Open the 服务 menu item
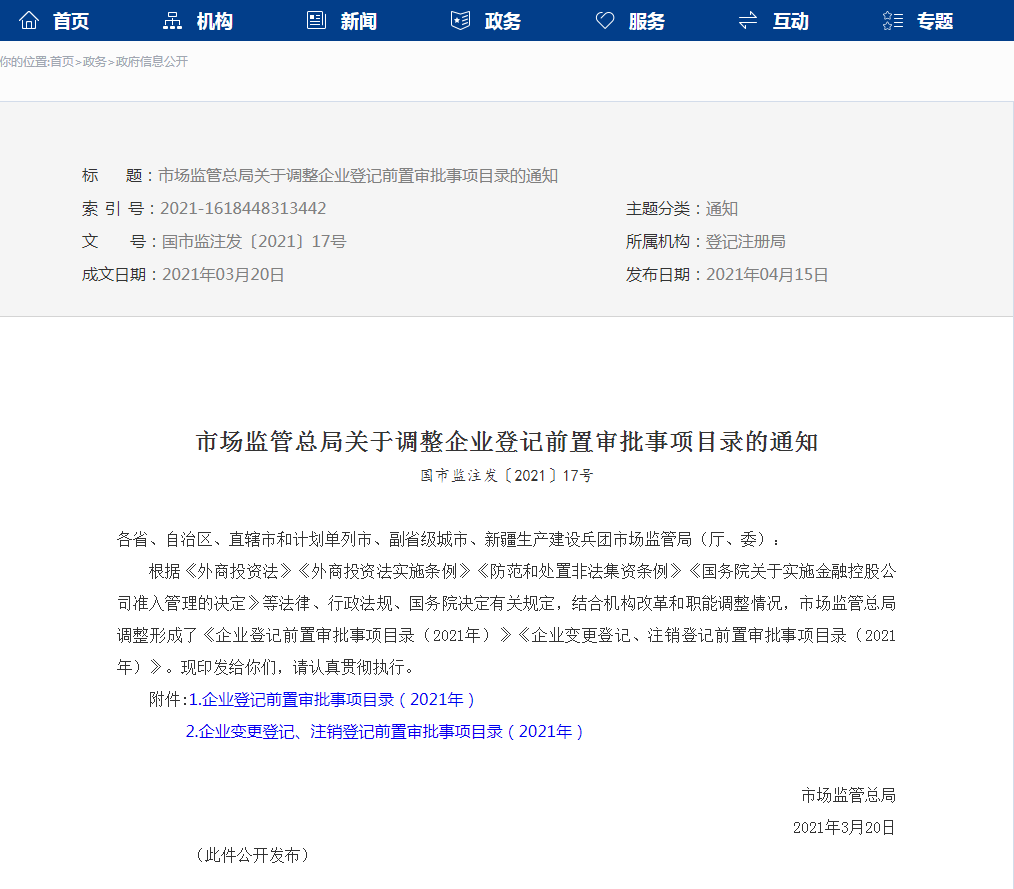Screen dimensions: 1014x889 pyautogui.click(x=647, y=21)
